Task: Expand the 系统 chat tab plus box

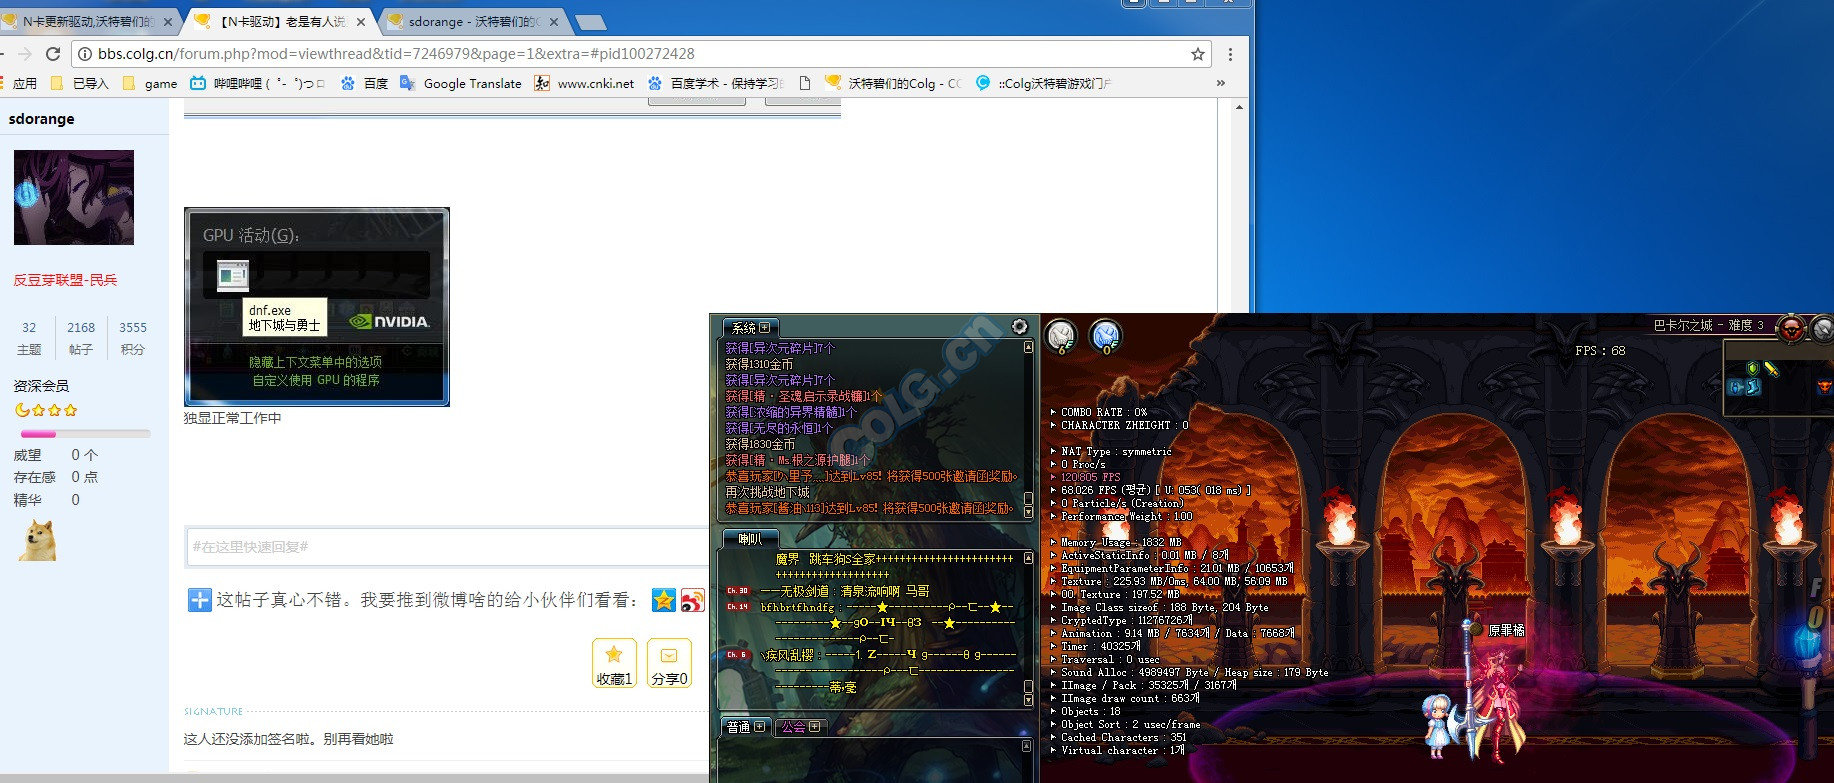Action: pos(765,328)
